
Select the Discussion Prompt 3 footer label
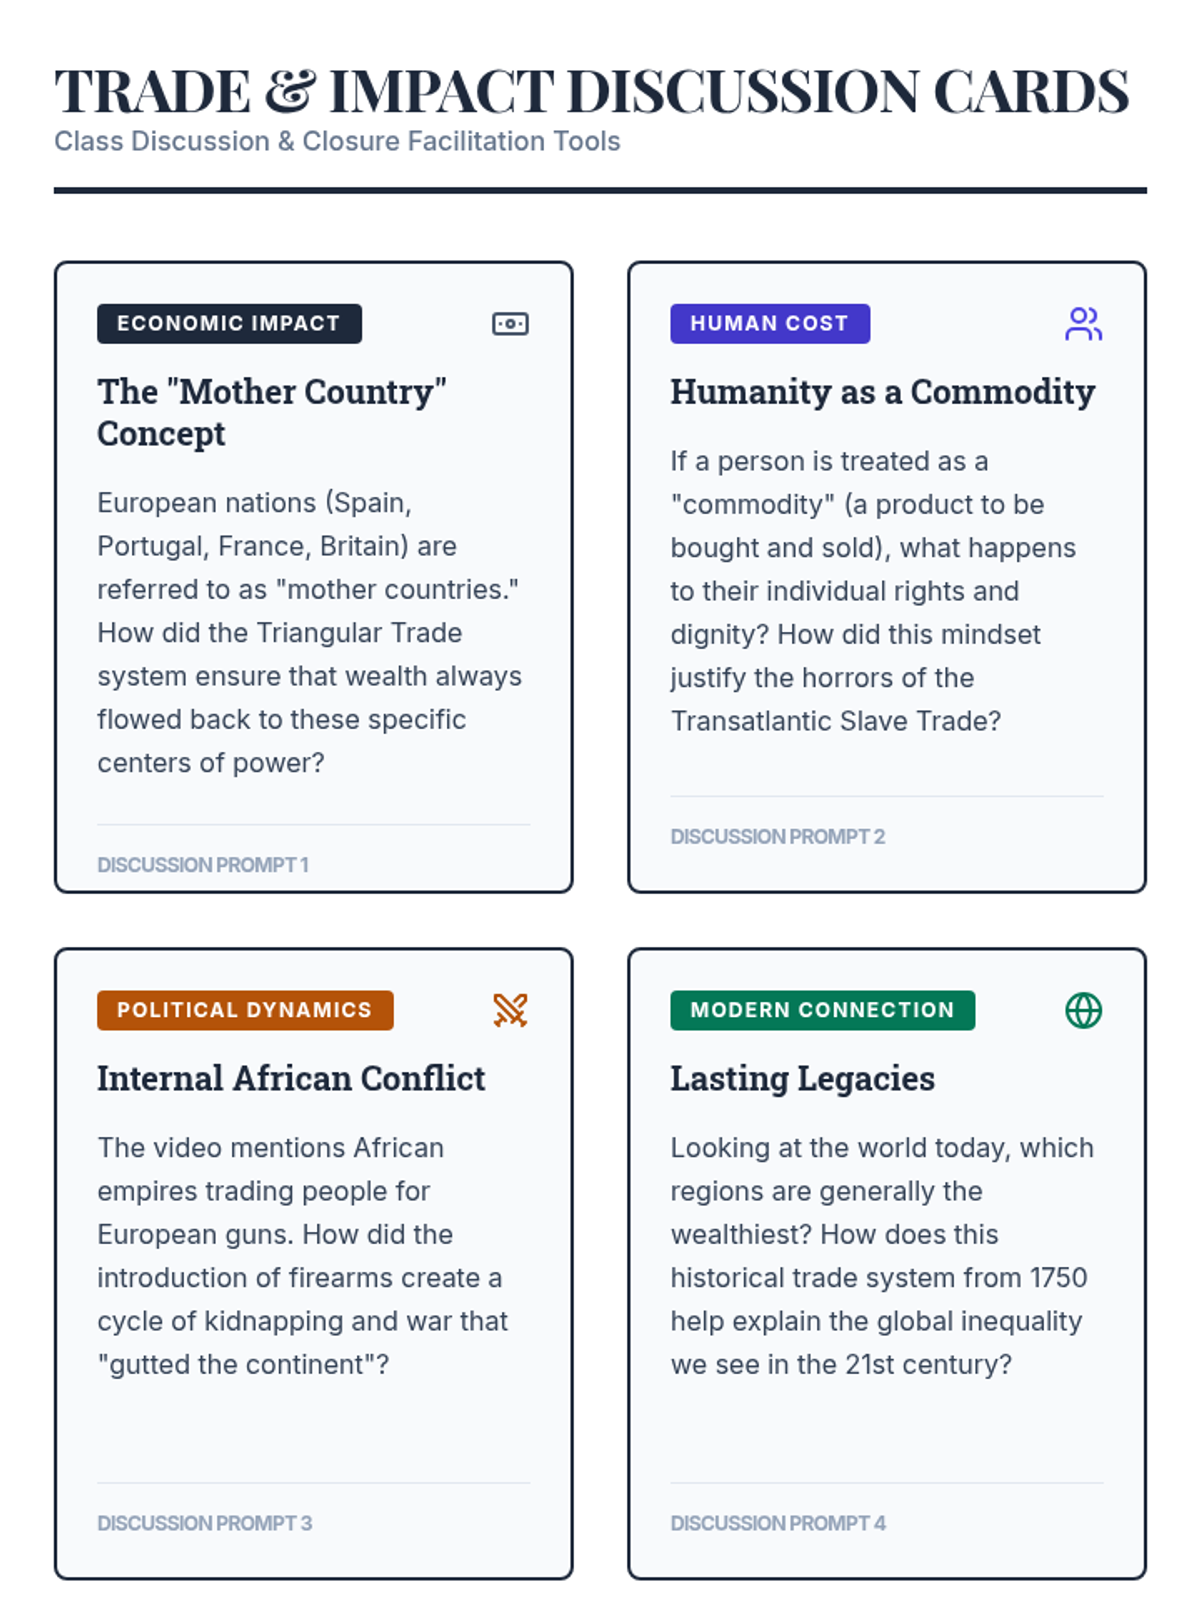[204, 1523]
